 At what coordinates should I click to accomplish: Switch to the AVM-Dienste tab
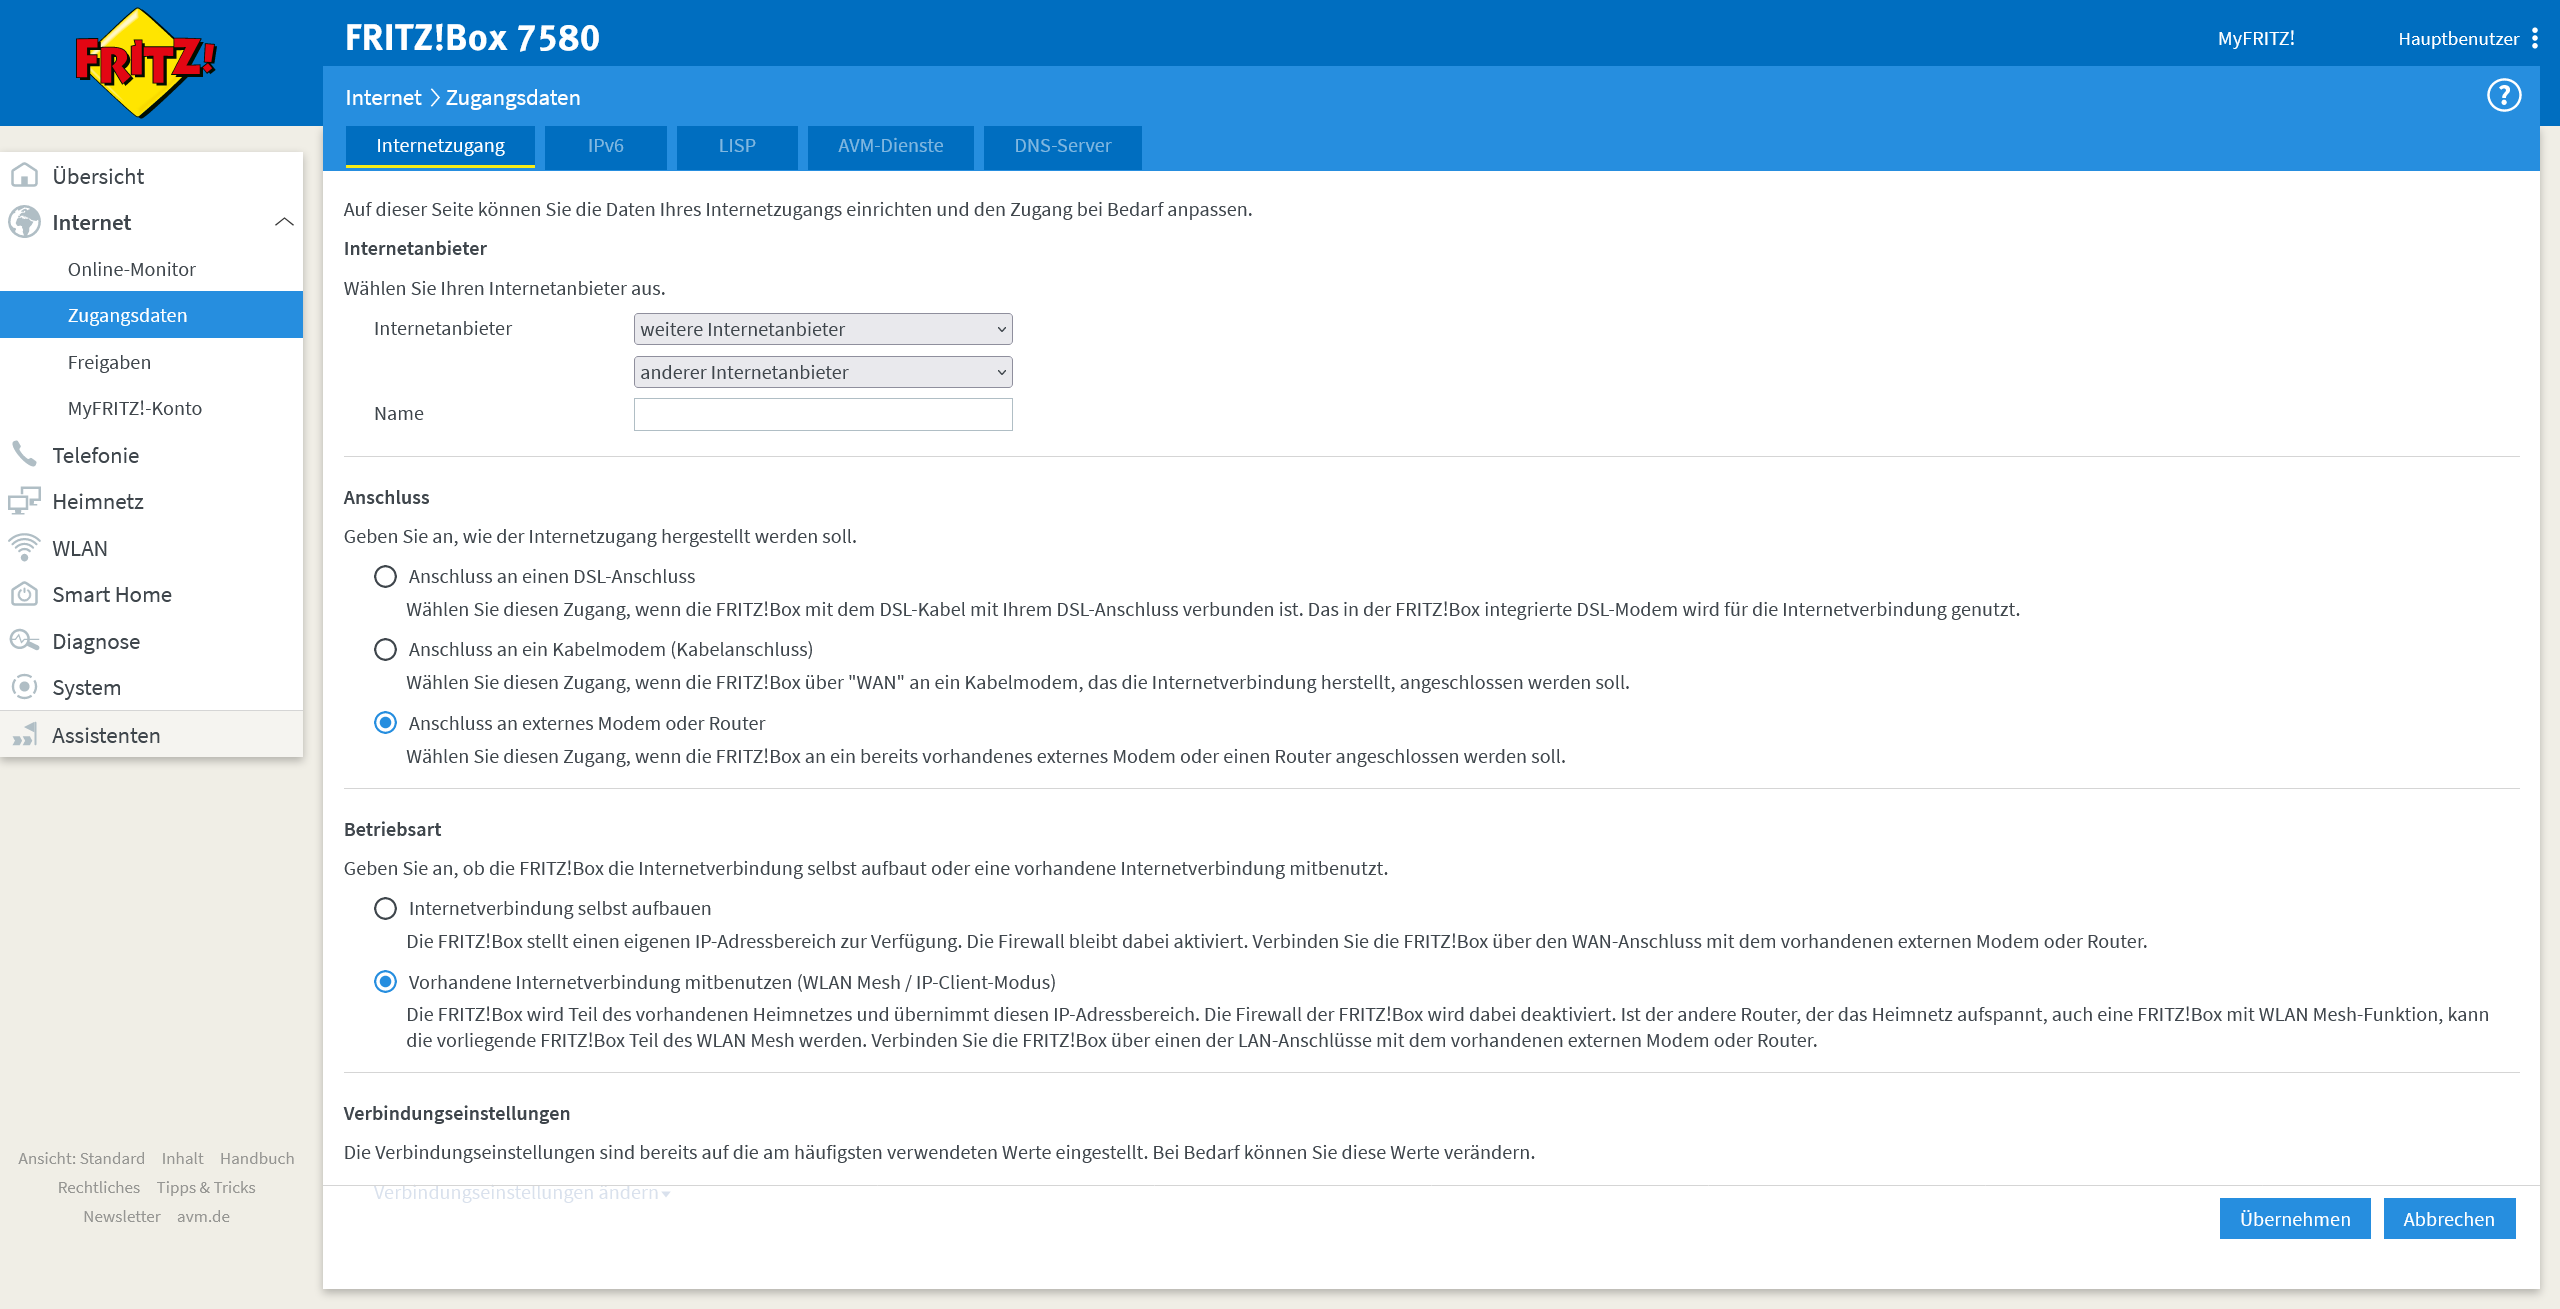(891, 146)
